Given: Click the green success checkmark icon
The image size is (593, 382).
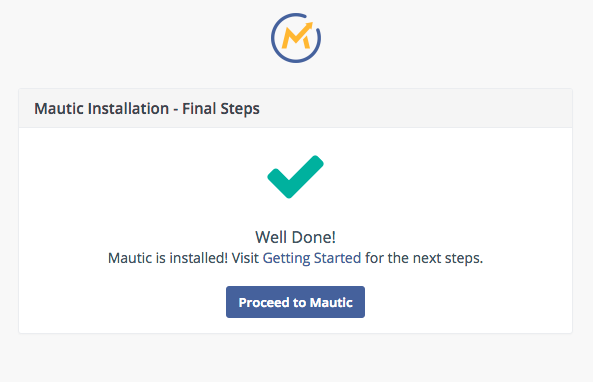Looking at the screenshot, I should (x=295, y=177).
